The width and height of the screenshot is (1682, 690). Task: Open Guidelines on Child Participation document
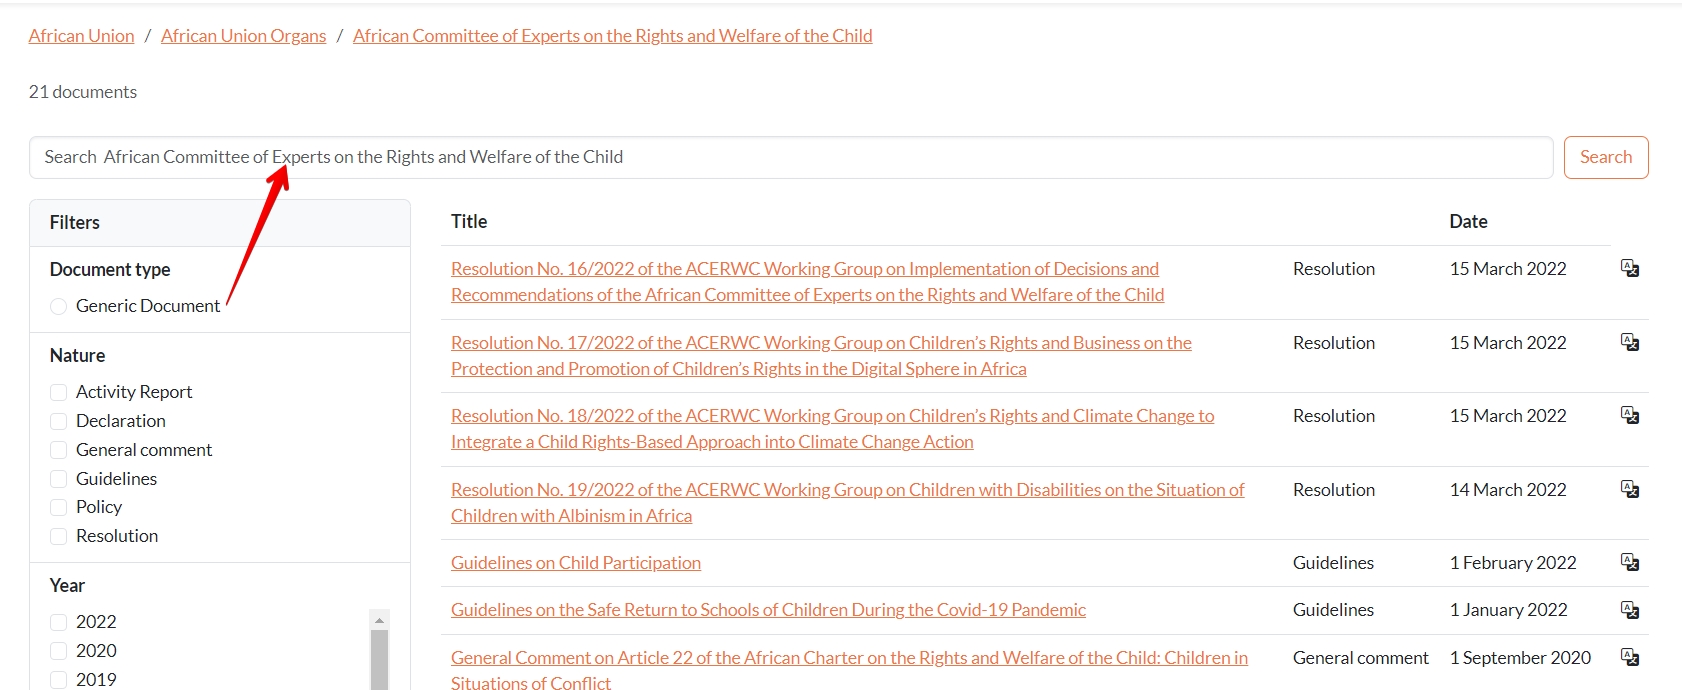575,563
